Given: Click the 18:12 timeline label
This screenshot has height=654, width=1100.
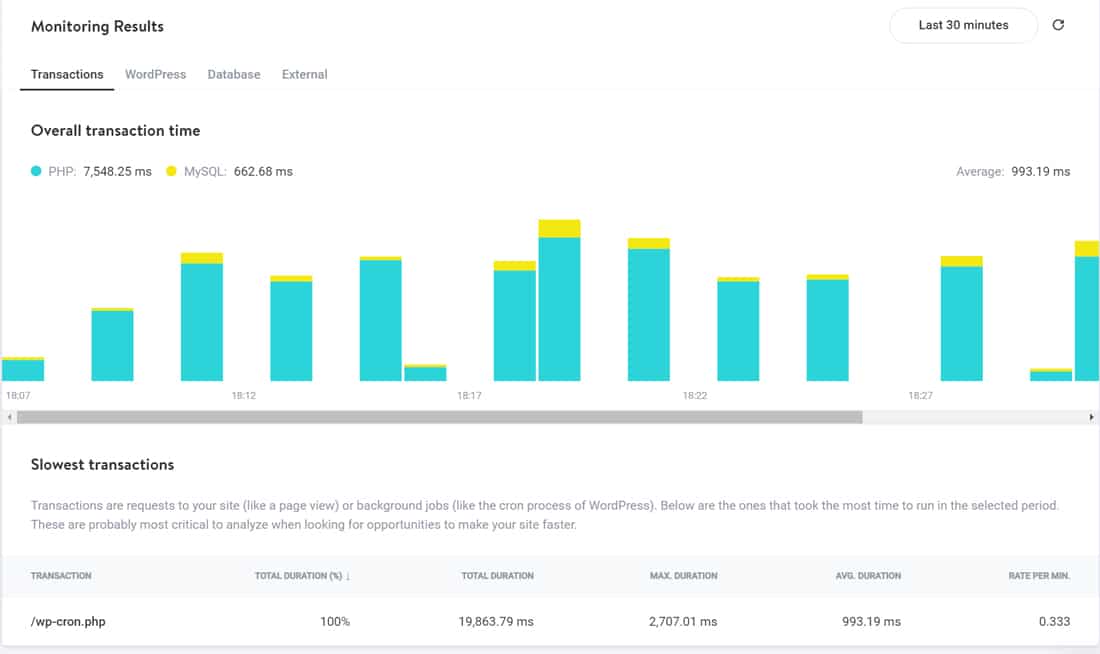Looking at the screenshot, I should click(244, 396).
